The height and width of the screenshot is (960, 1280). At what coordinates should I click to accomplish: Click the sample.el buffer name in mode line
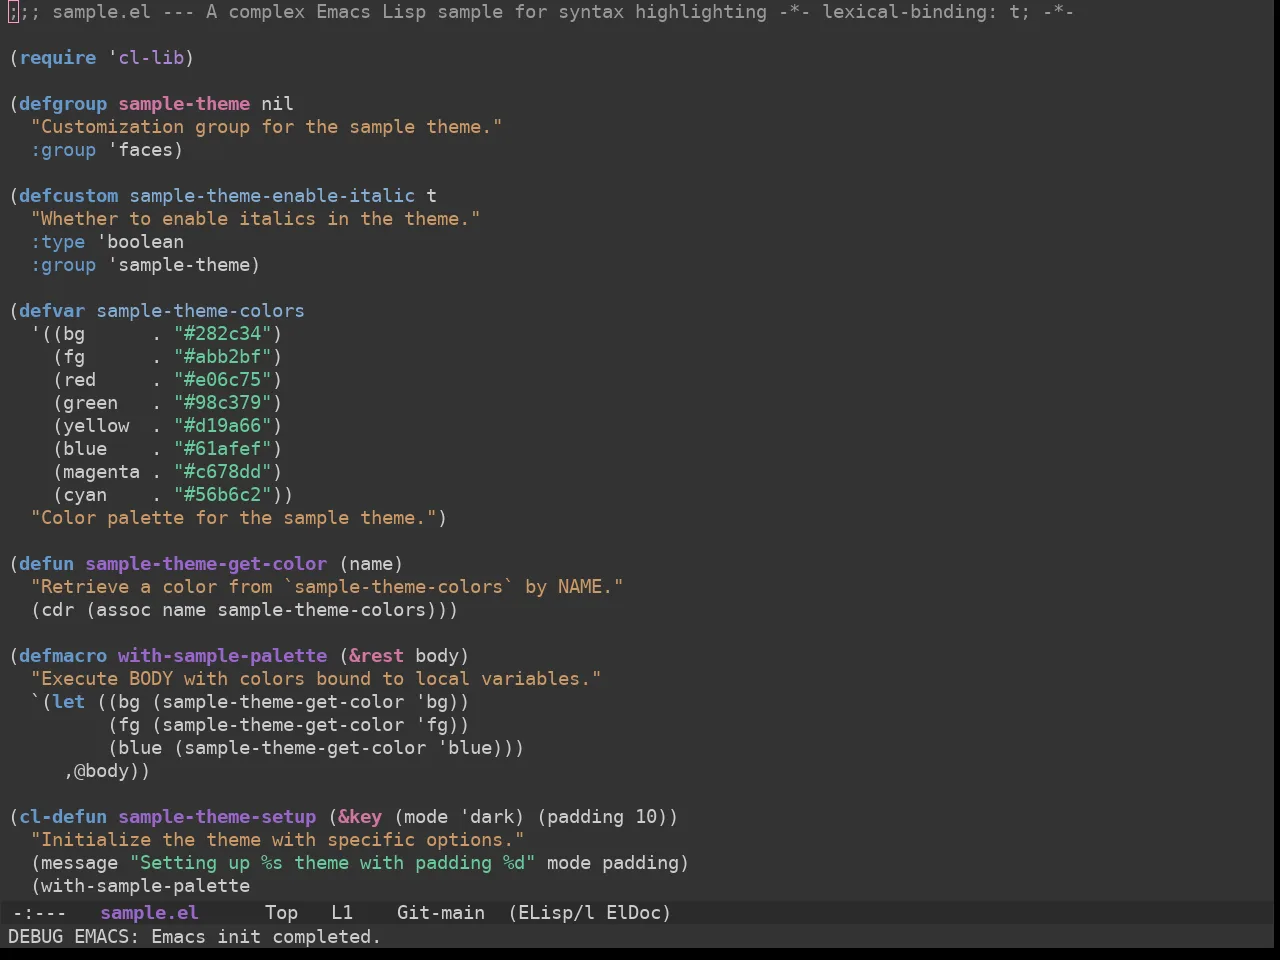(x=149, y=913)
